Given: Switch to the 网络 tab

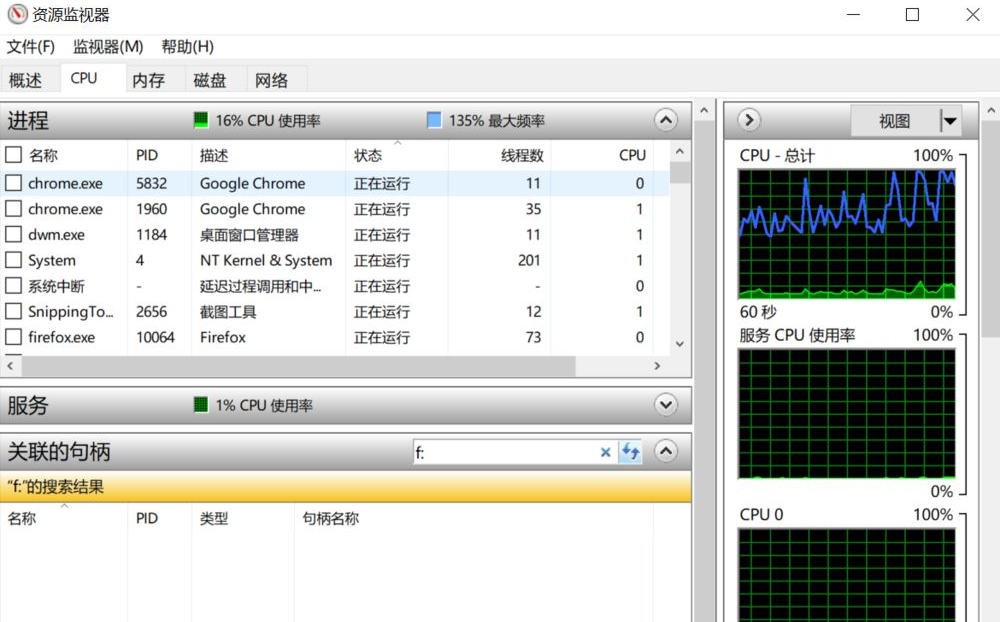Looking at the screenshot, I should coord(271,81).
